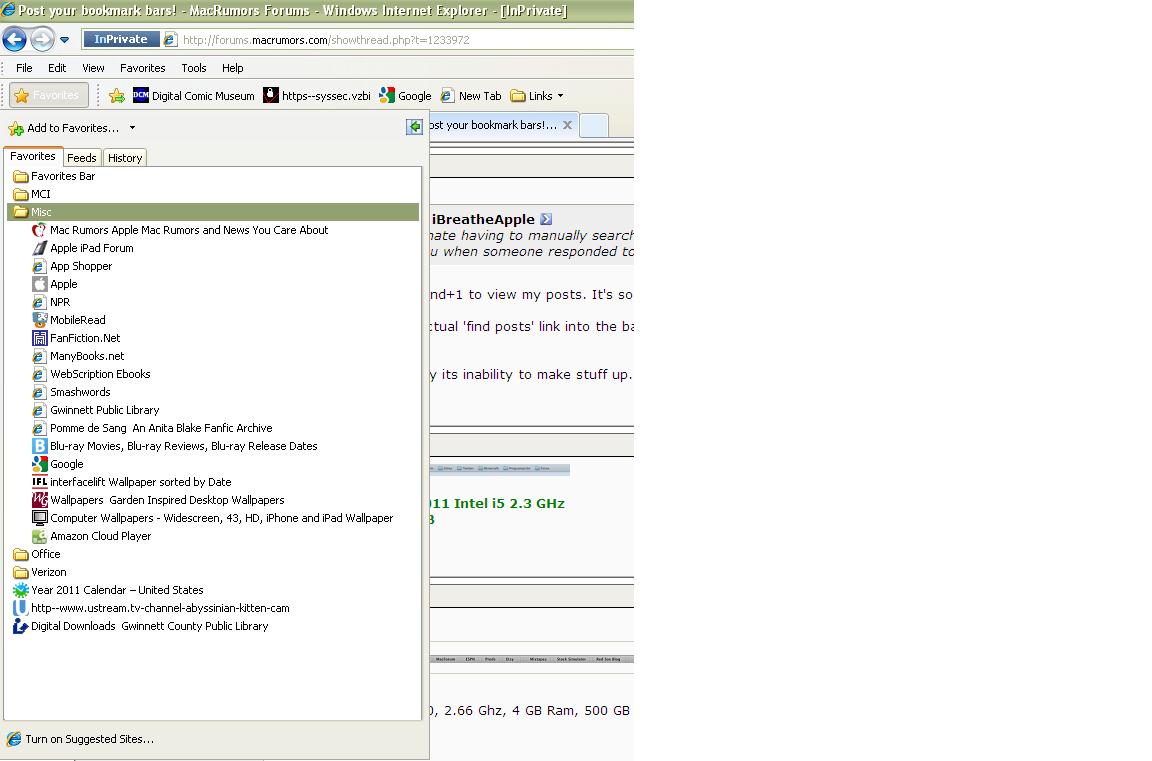Screen dimensions: 1152x761
Task: Open Garden Inspired Desktop Wallpapers favorite
Action: click(x=158, y=500)
